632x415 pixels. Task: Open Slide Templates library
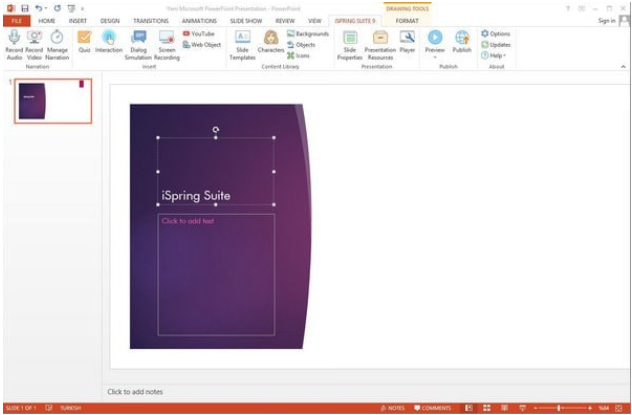click(242, 40)
